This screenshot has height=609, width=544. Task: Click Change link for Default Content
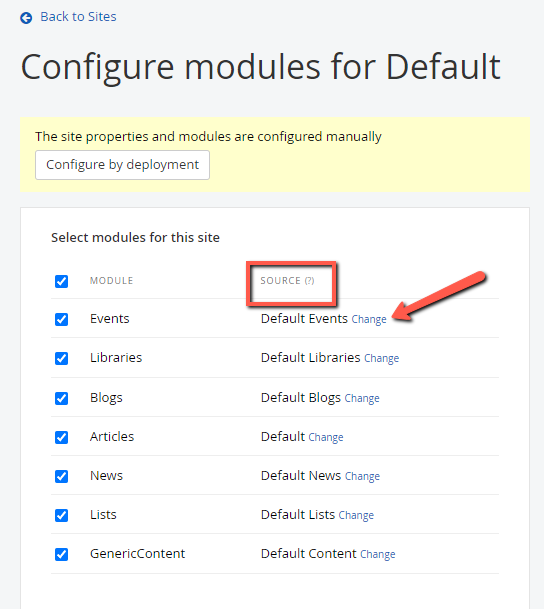378,554
